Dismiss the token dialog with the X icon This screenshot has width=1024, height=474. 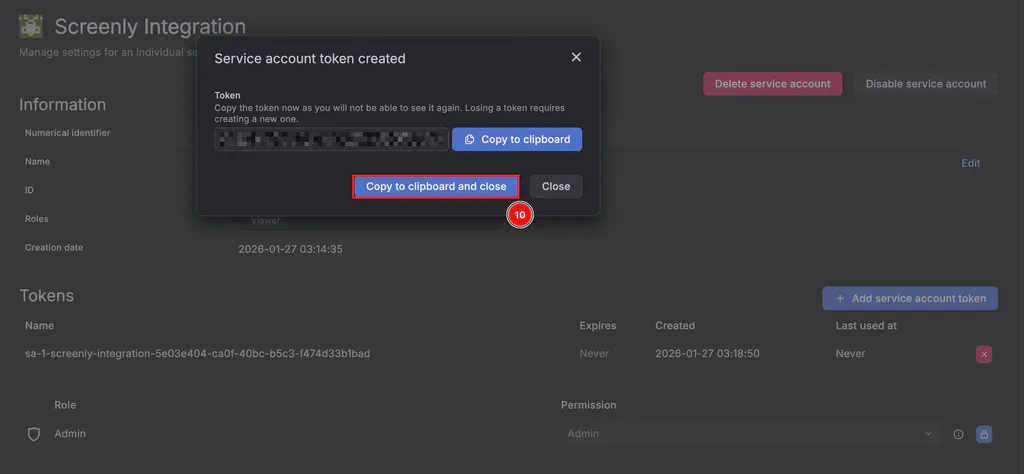pyautogui.click(x=576, y=57)
